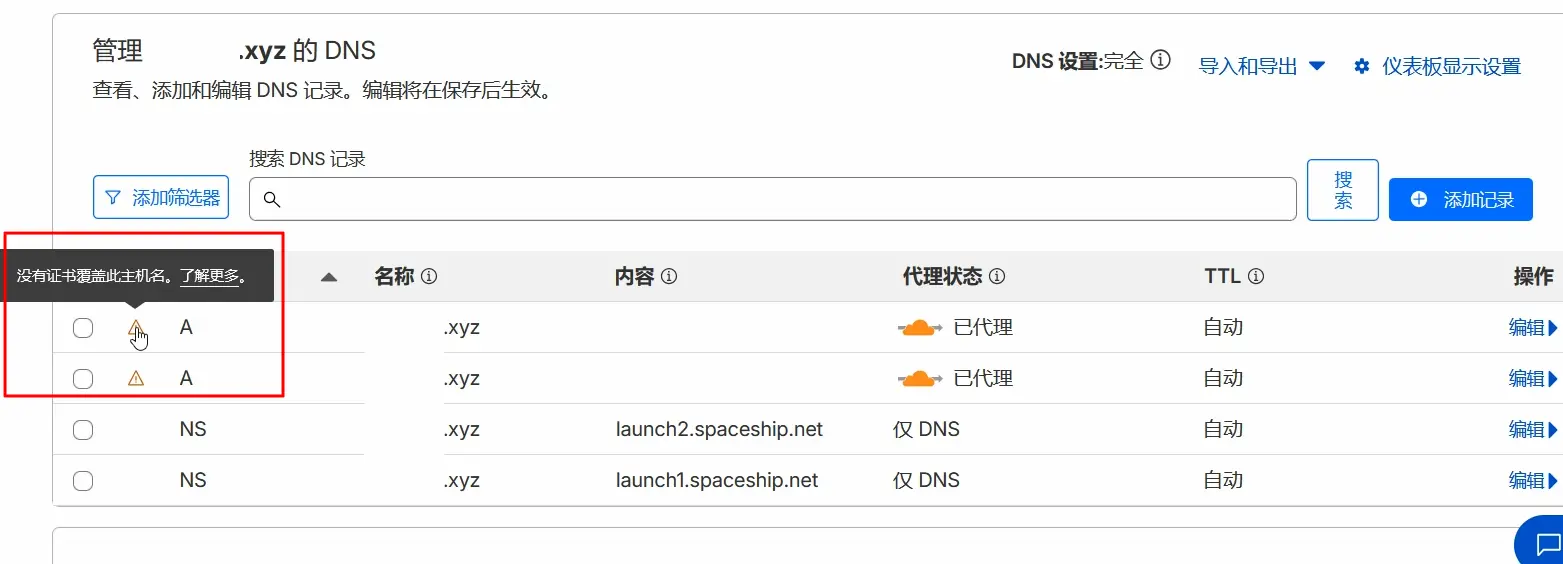Screen dimensions: 1563x564
Task: Expand 编辑 for launch1.spaceship.net record
Action: (1533, 481)
